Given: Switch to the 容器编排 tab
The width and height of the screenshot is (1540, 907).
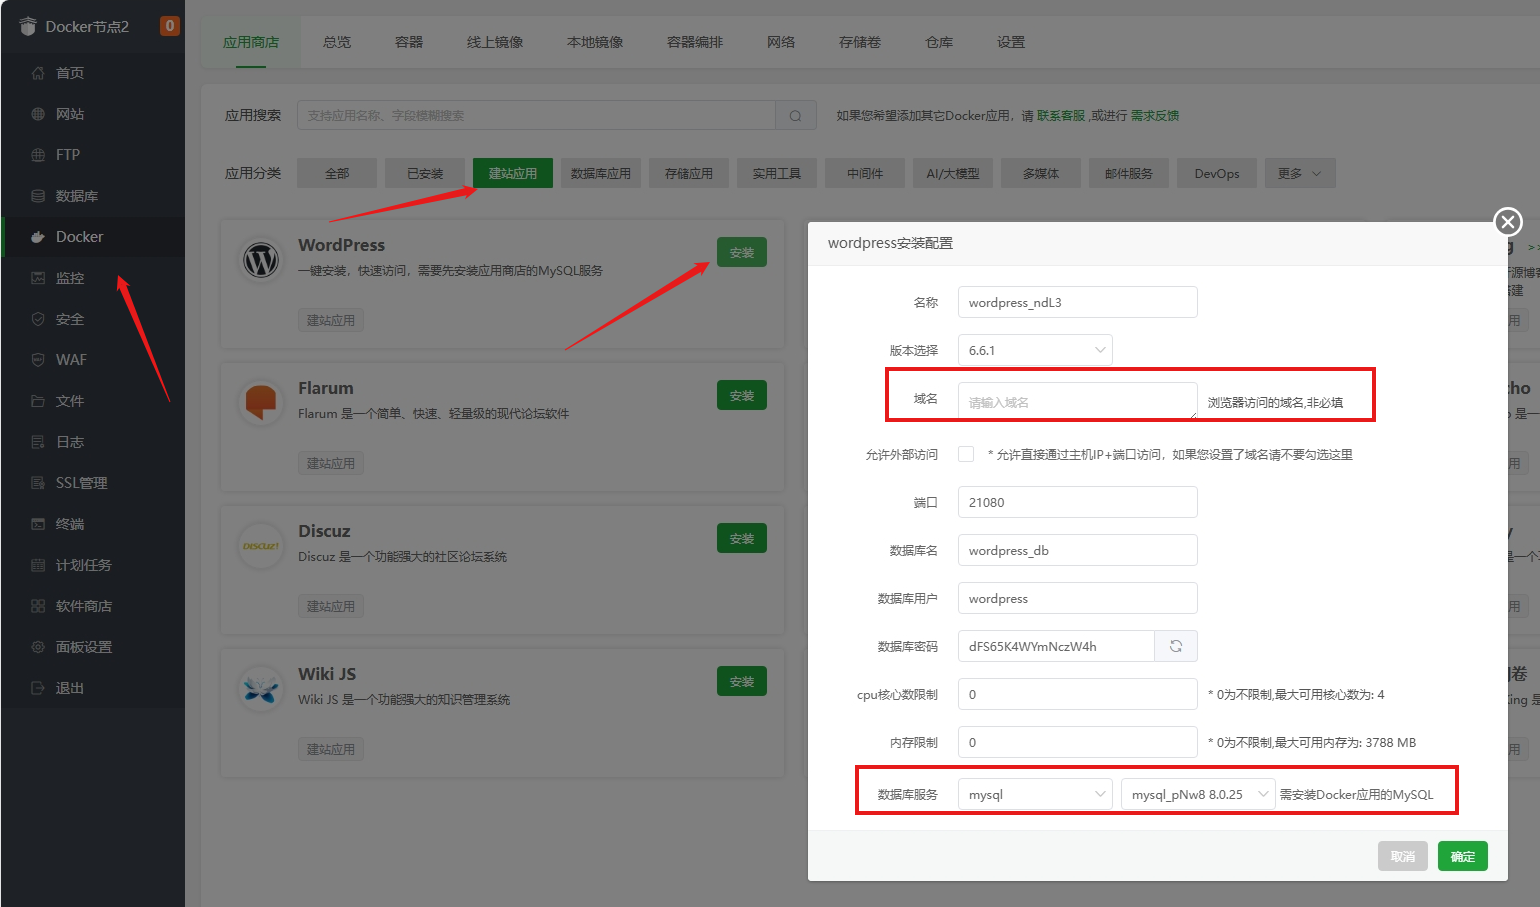Looking at the screenshot, I should (x=695, y=42).
